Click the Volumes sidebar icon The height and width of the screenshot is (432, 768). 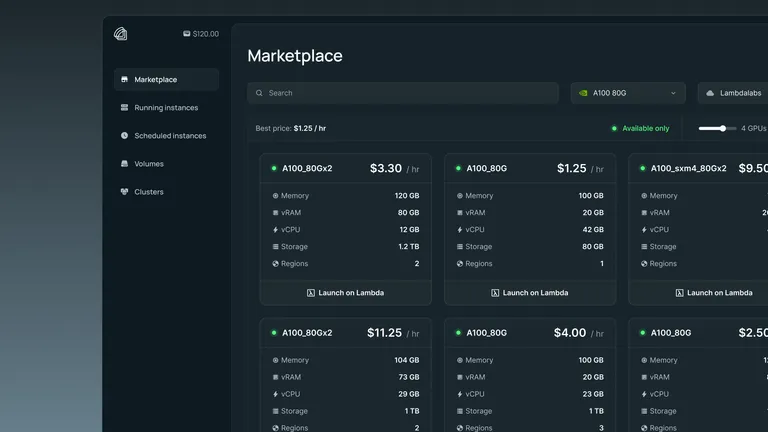coord(124,164)
